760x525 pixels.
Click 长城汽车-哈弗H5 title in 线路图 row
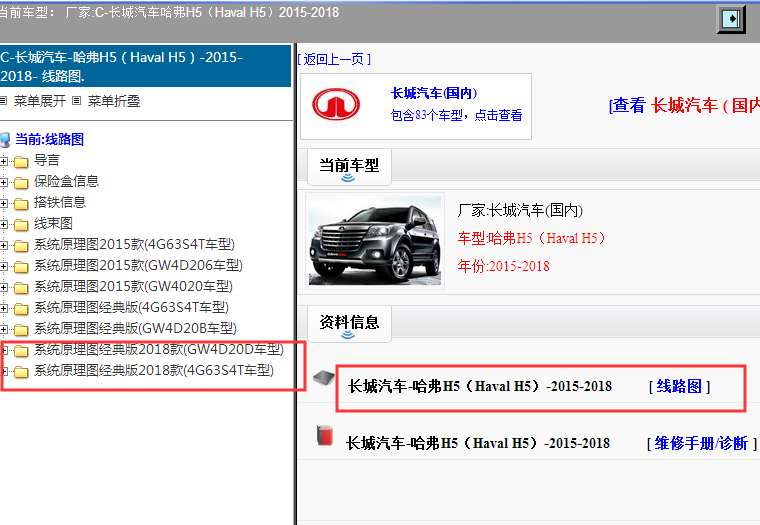tap(480, 386)
